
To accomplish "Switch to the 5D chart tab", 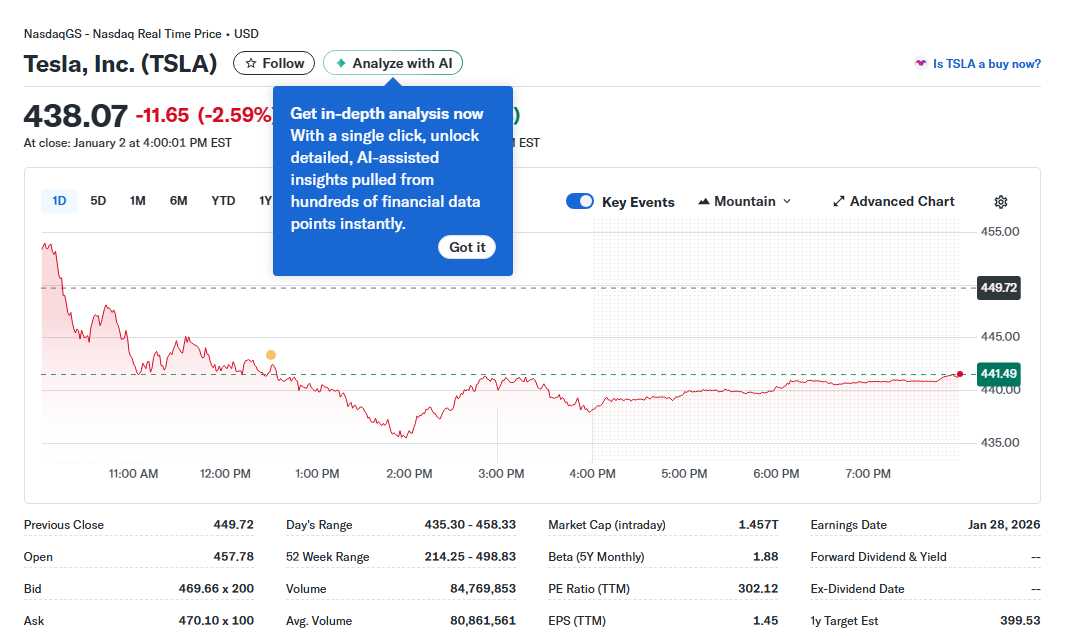I will pyautogui.click(x=97, y=200).
